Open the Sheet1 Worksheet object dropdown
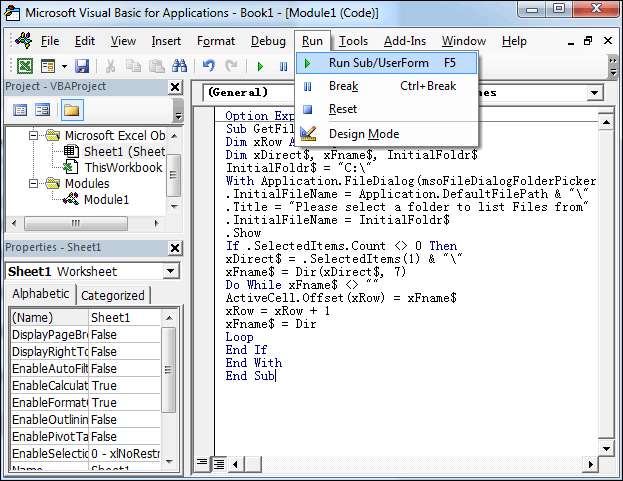The width and height of the screenshot is (623, 481). [x=170, y=271]
